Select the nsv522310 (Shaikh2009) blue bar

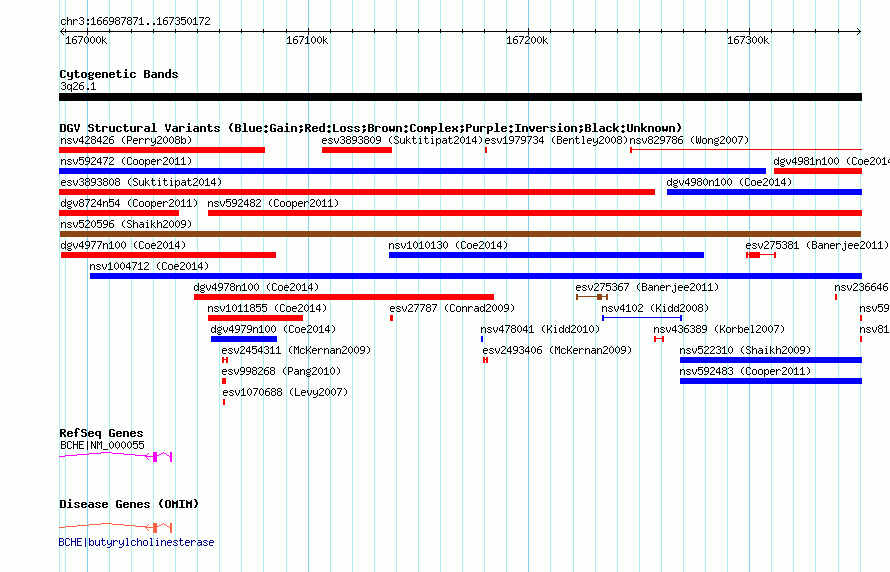point(771,360)
